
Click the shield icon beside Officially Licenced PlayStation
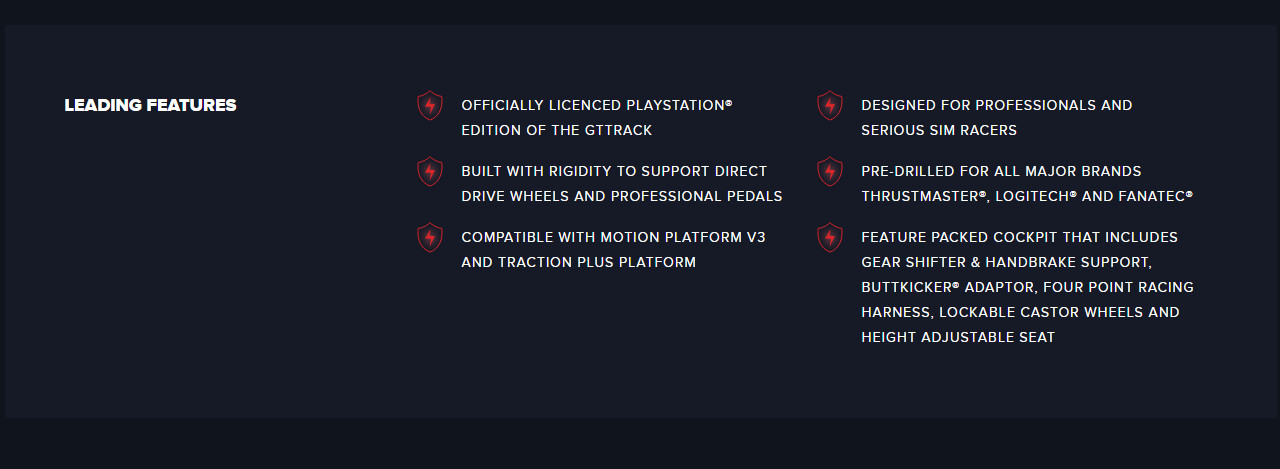point(430,105)
